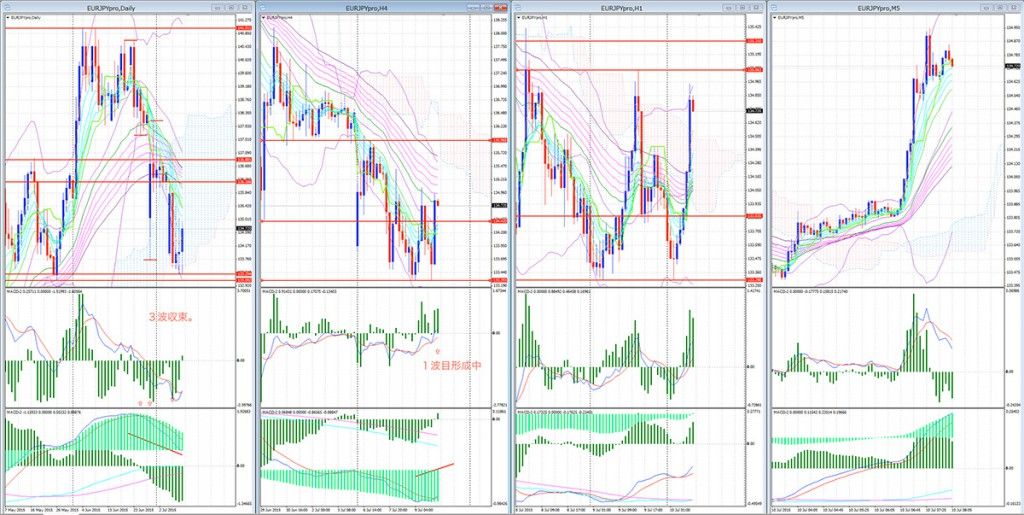Select the EURJPYpro,H1 window title
This screenshot has width=1024, height=515.
[622, 8]
